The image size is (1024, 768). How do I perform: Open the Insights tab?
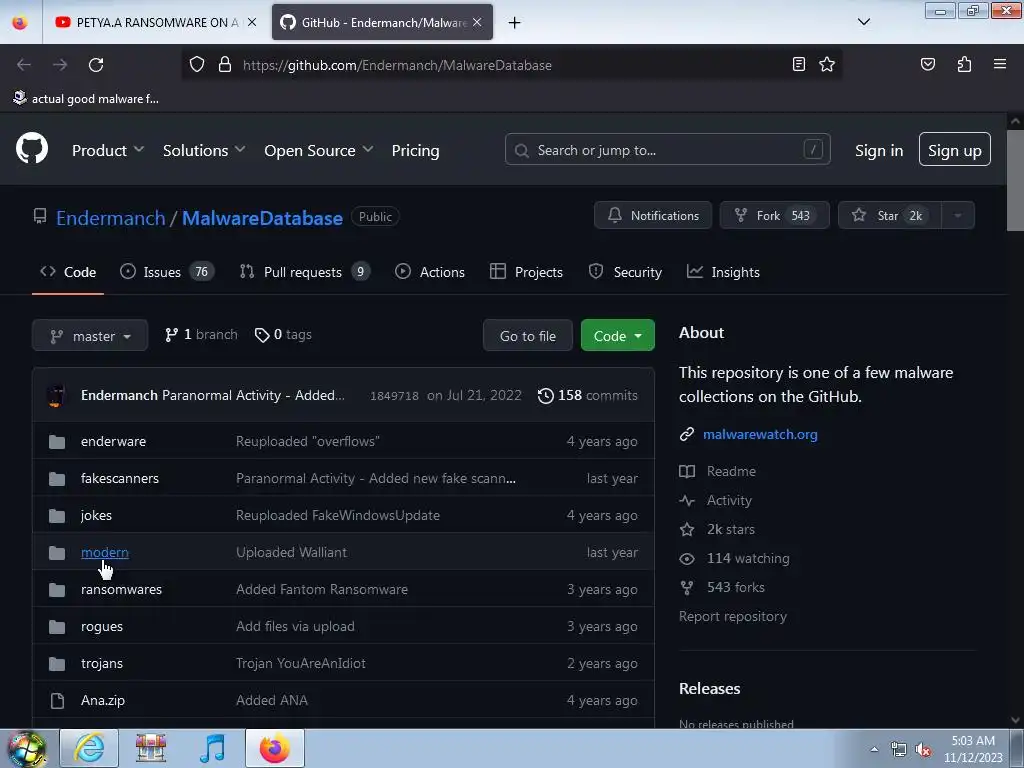[723, 272]
